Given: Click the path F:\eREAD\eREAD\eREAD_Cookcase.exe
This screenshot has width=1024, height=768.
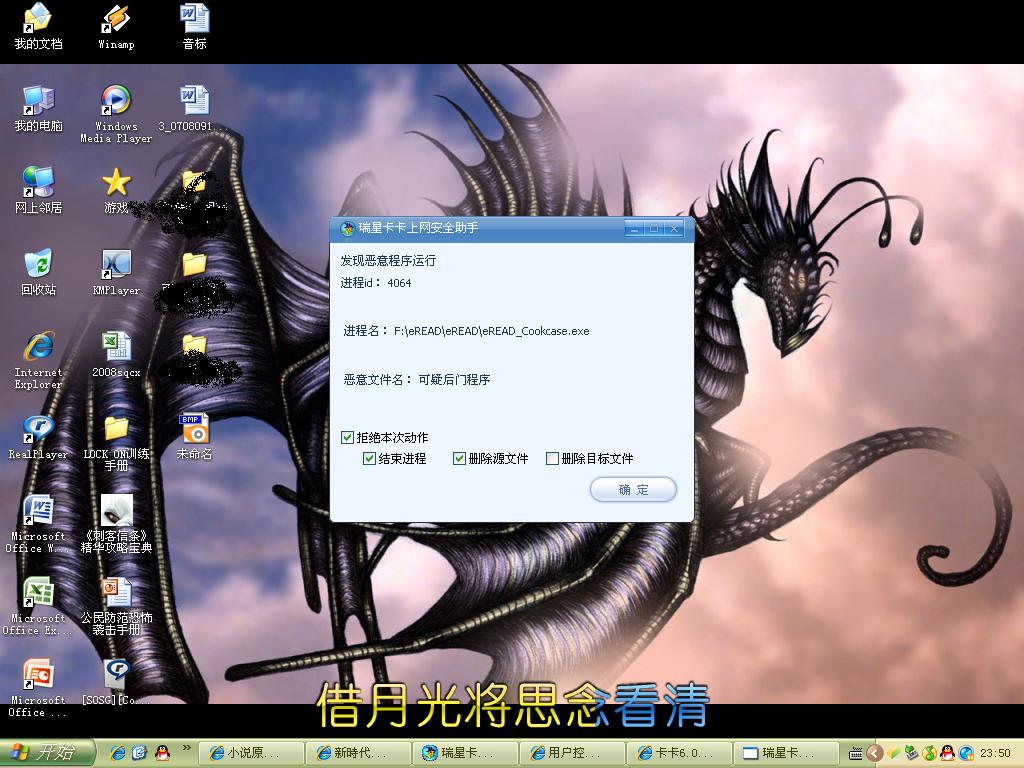Looking at the screenshot, I should (491, 331).
